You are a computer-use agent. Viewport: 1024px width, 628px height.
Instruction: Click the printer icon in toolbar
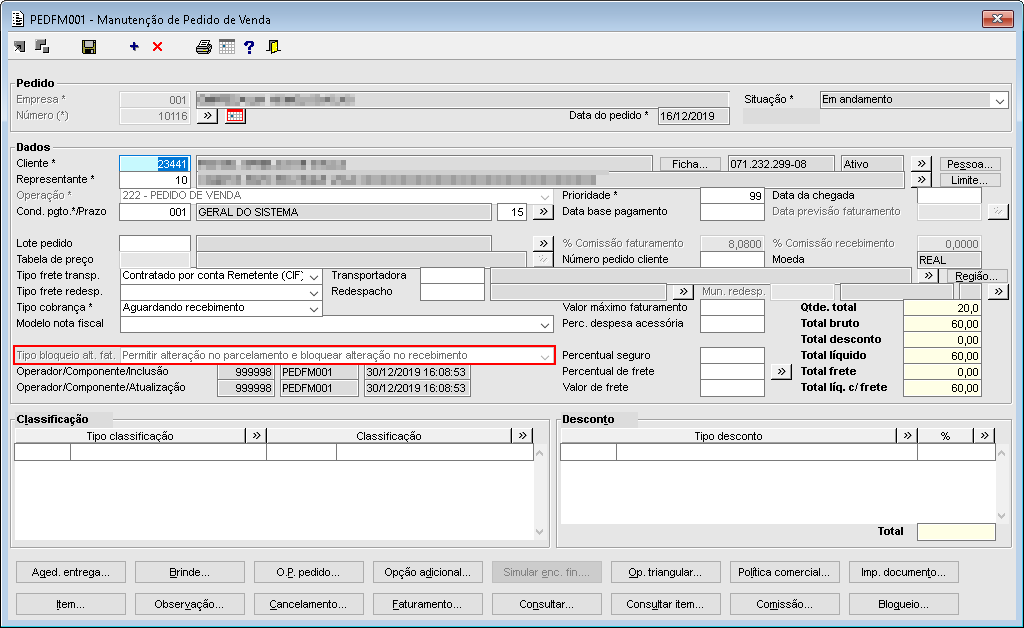(204, 47)
